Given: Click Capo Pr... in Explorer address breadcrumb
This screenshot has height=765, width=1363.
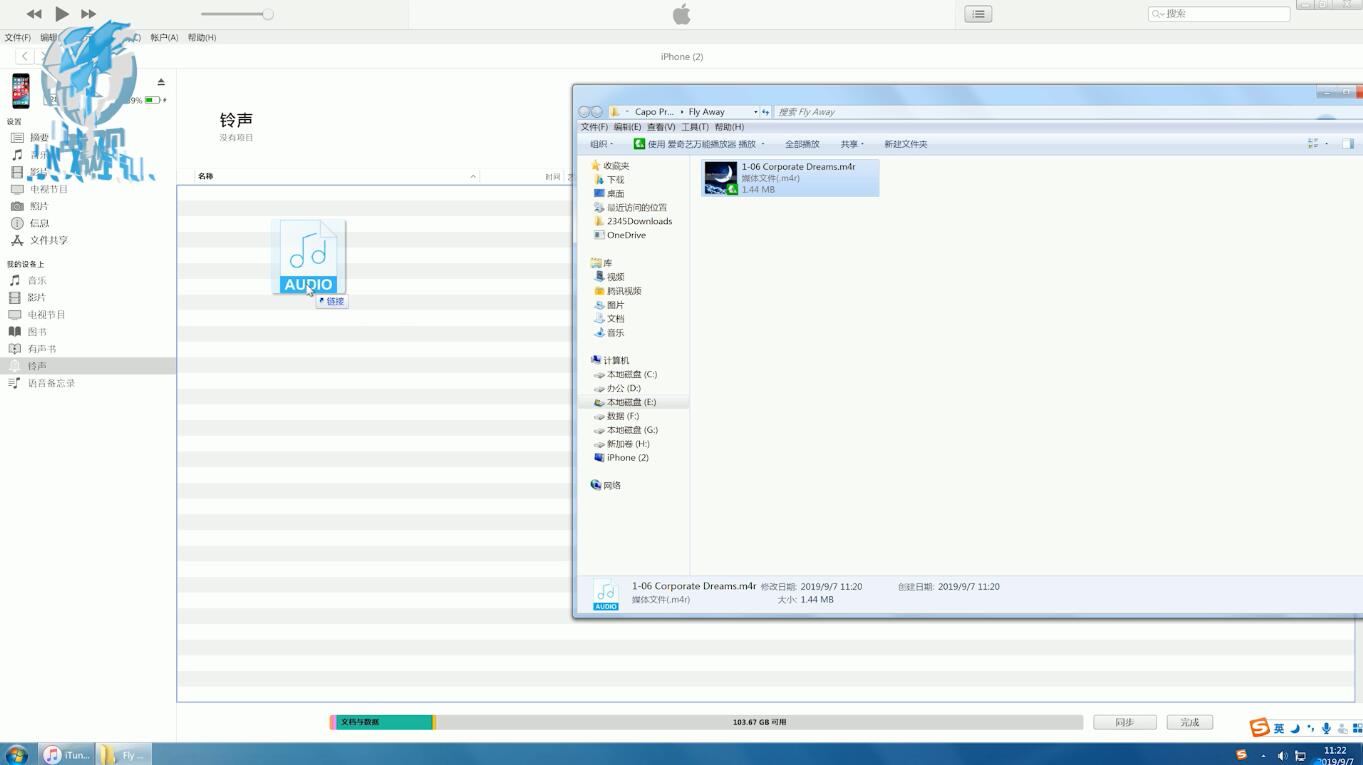Looking at the screenshot, I should (654, 112).
